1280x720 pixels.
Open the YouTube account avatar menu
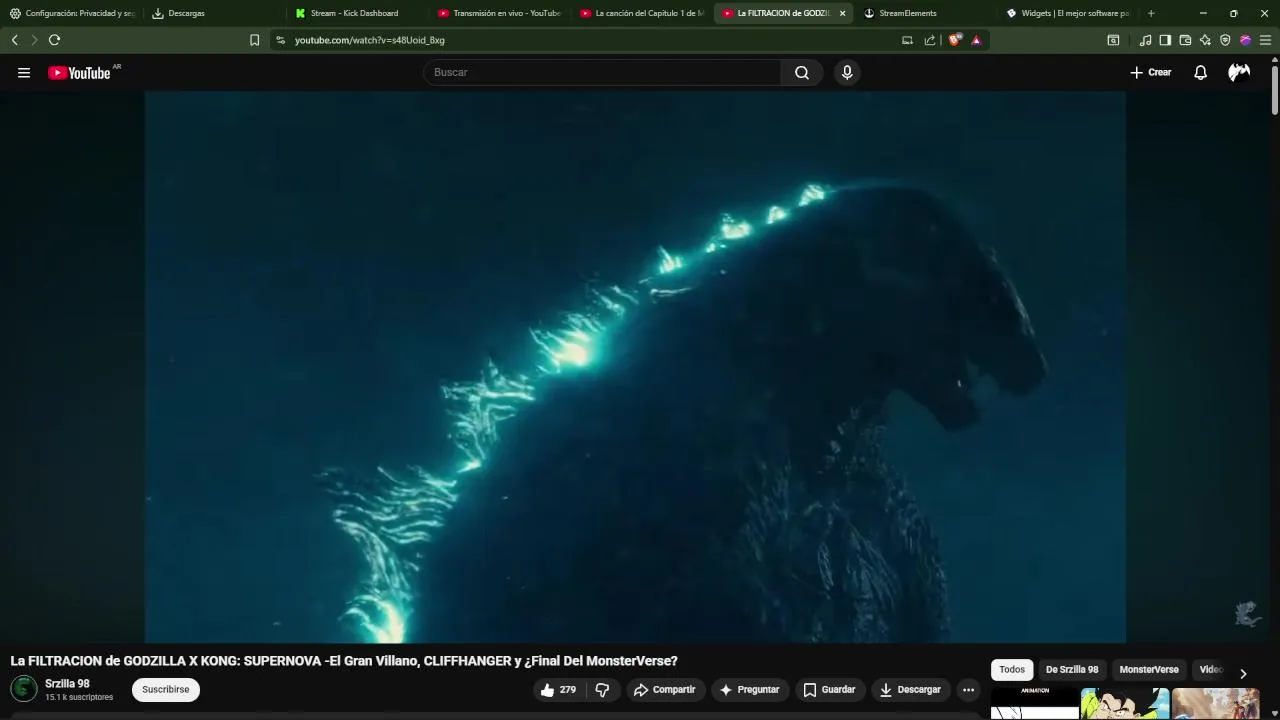point(1239,72)
